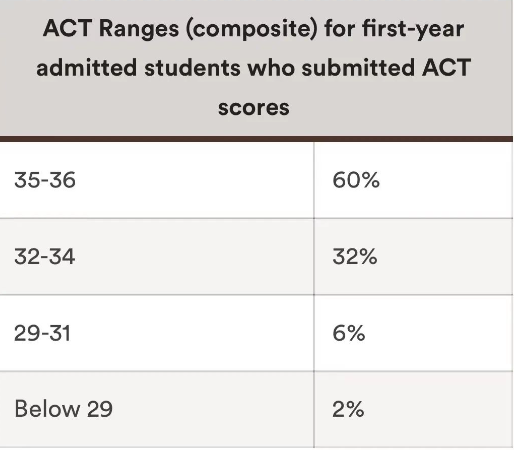Viewport: 514px width, 450px height.
Task: Select the 60% percentage cell
Action: coord(413,180)
